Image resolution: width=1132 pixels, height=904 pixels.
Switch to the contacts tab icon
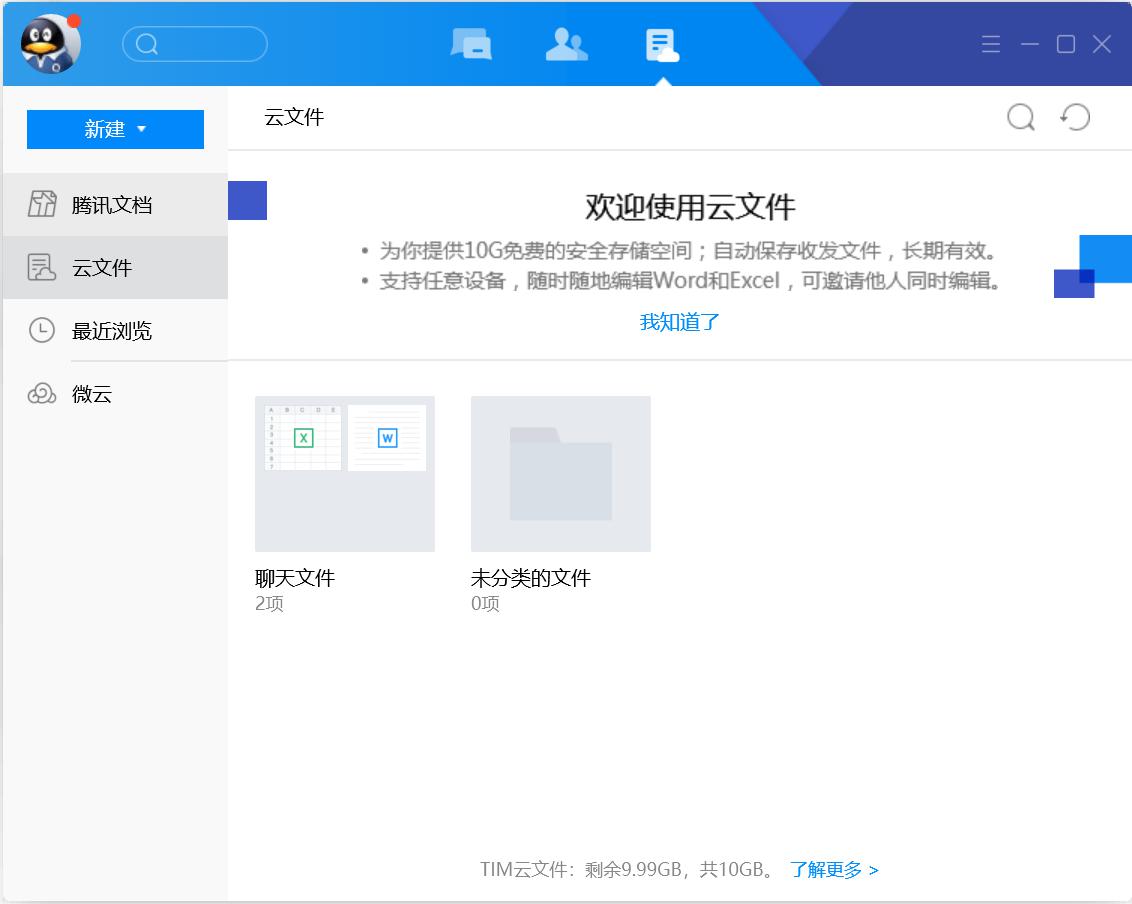pyautogui.click(x=566, y=44)
